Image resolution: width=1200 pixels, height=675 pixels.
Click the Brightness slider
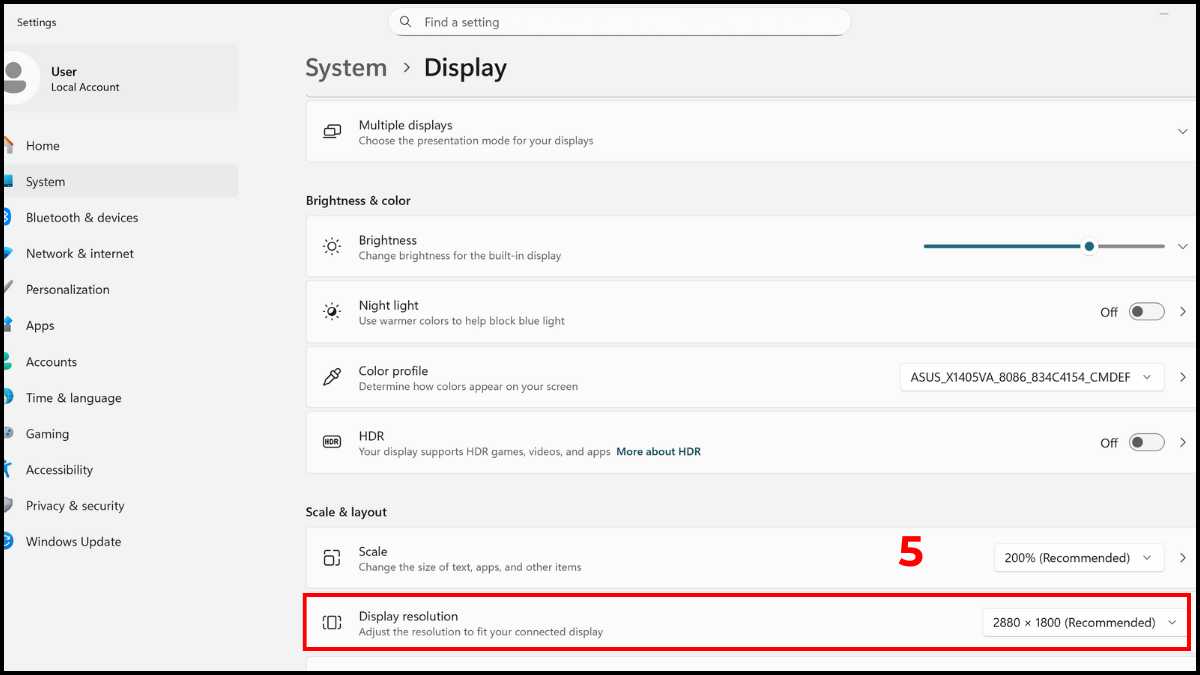pyautogui.click(x=1044, y=246)
